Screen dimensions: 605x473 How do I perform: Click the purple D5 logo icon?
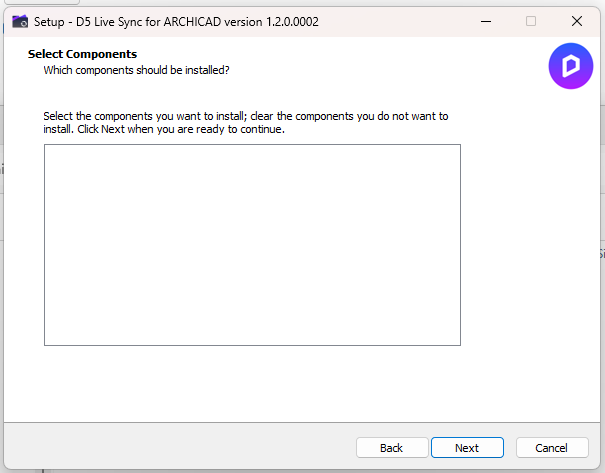(570, 67)
